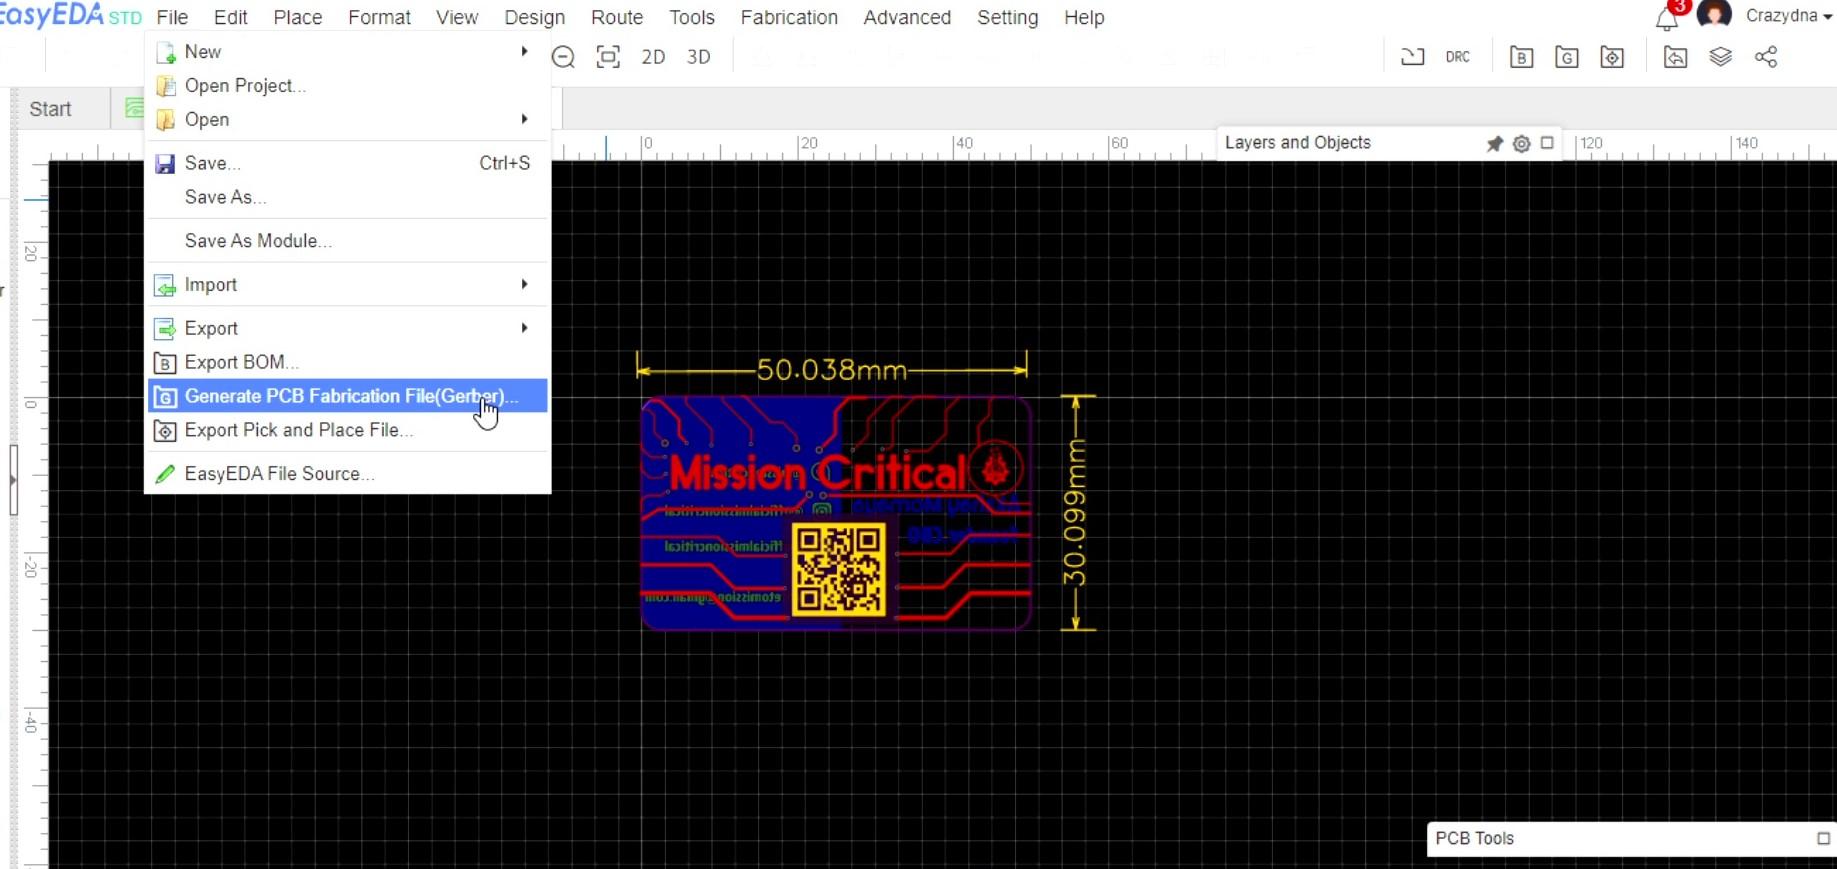Viewport: 1837px width, 869px height.
Task: Run the DRC check
Action: pos(1458,57)
